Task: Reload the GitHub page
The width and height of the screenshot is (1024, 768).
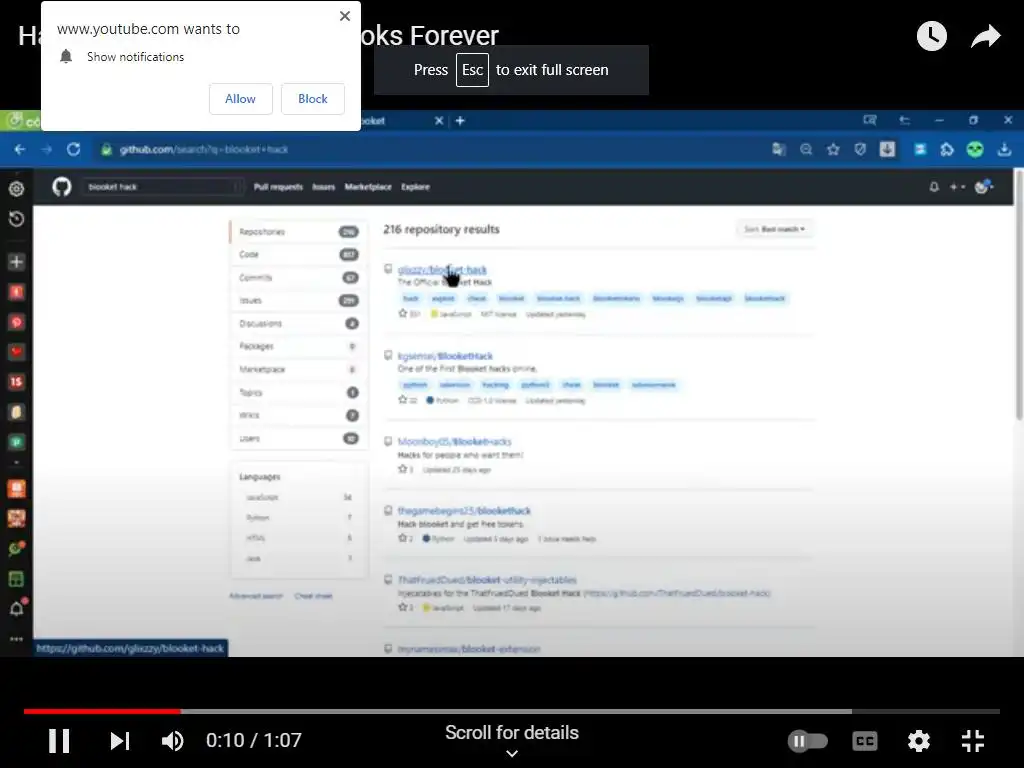Action: coord(73,150)
